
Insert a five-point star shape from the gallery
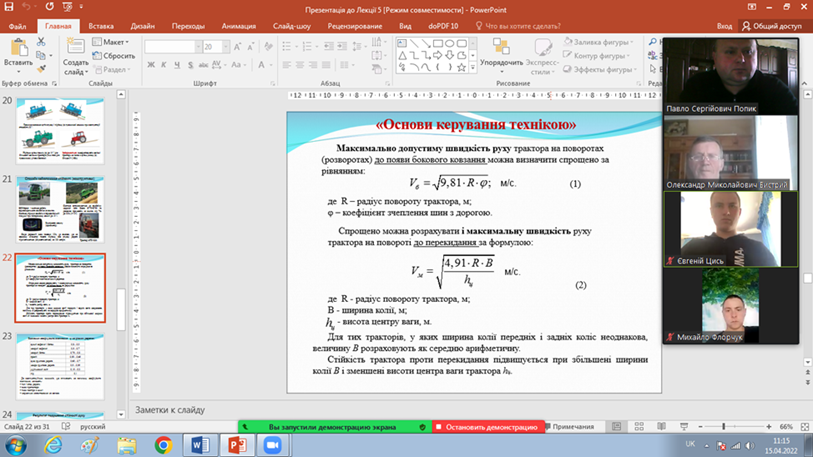click(x=461, y=67)
